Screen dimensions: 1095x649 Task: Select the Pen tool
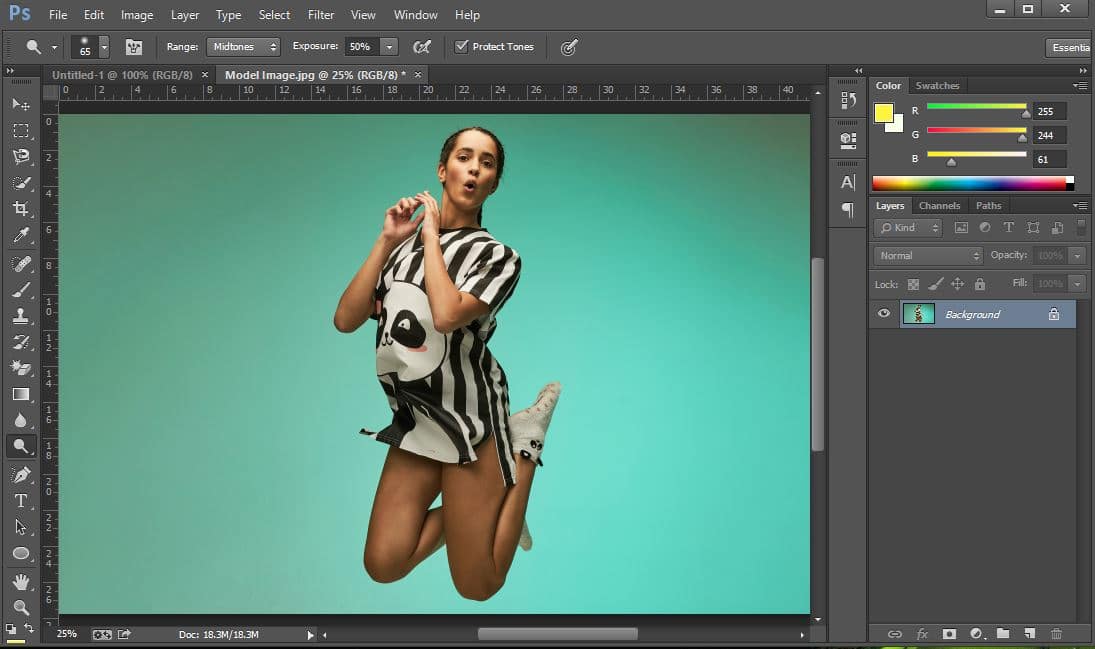(x=20, y=474)
